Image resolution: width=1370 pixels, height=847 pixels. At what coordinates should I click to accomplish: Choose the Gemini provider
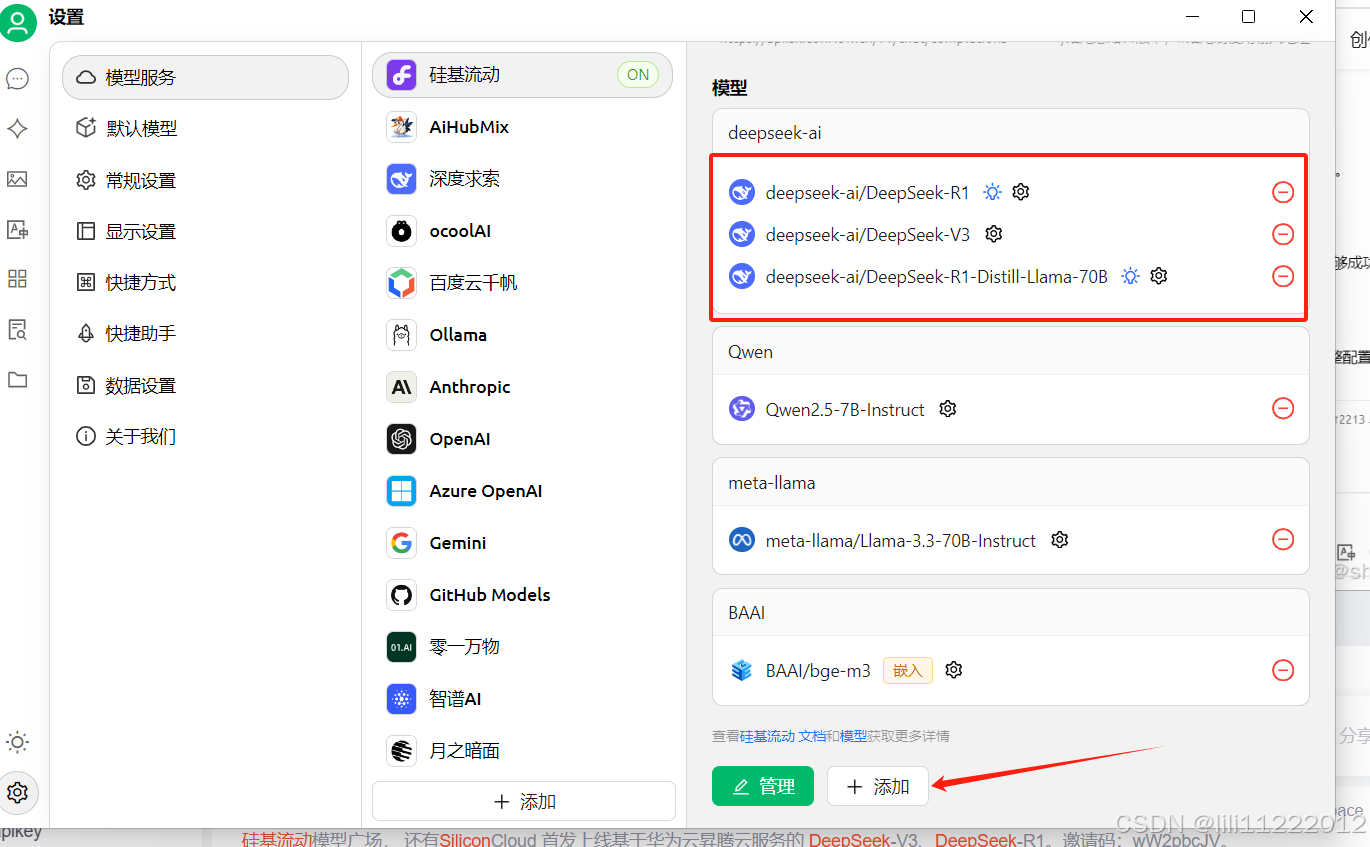[523, 543]
